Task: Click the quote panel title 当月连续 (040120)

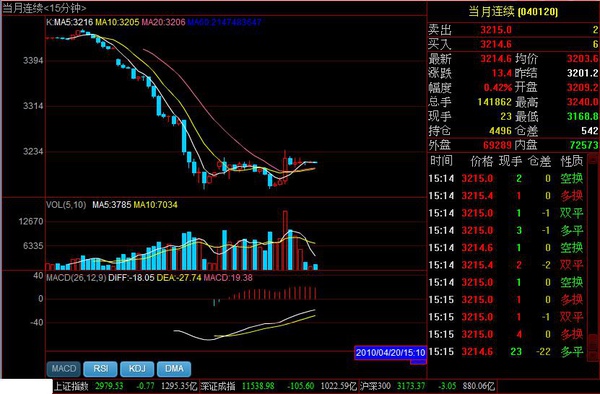Action: coord(513,11)
